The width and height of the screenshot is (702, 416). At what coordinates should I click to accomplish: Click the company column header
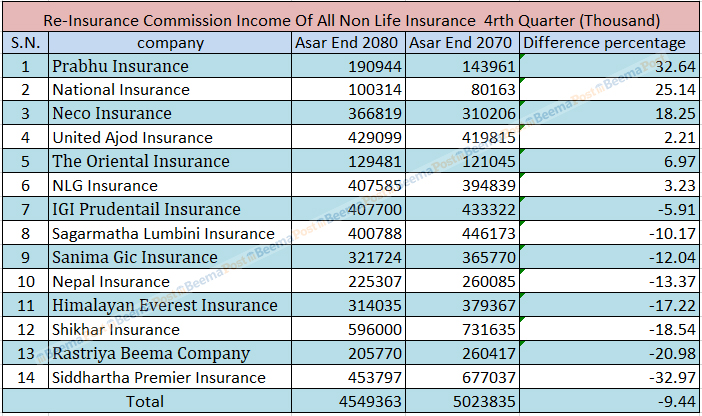(170, 43)
